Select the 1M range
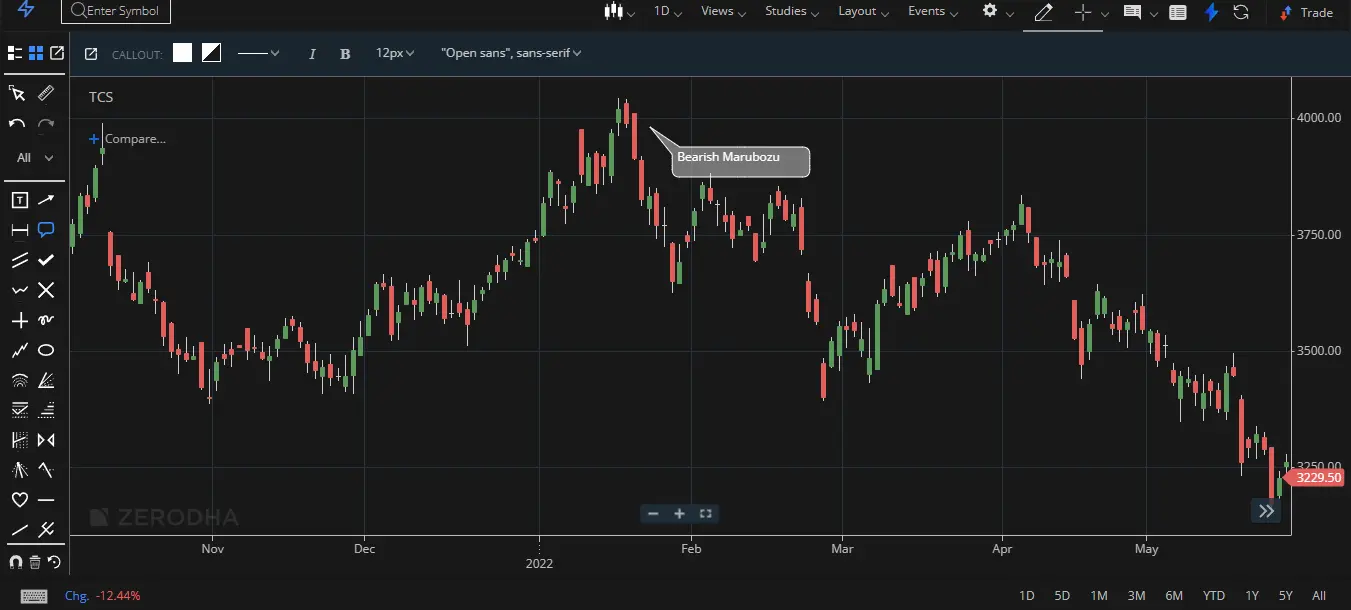The image size is (1351, 610). (1099, 596)
